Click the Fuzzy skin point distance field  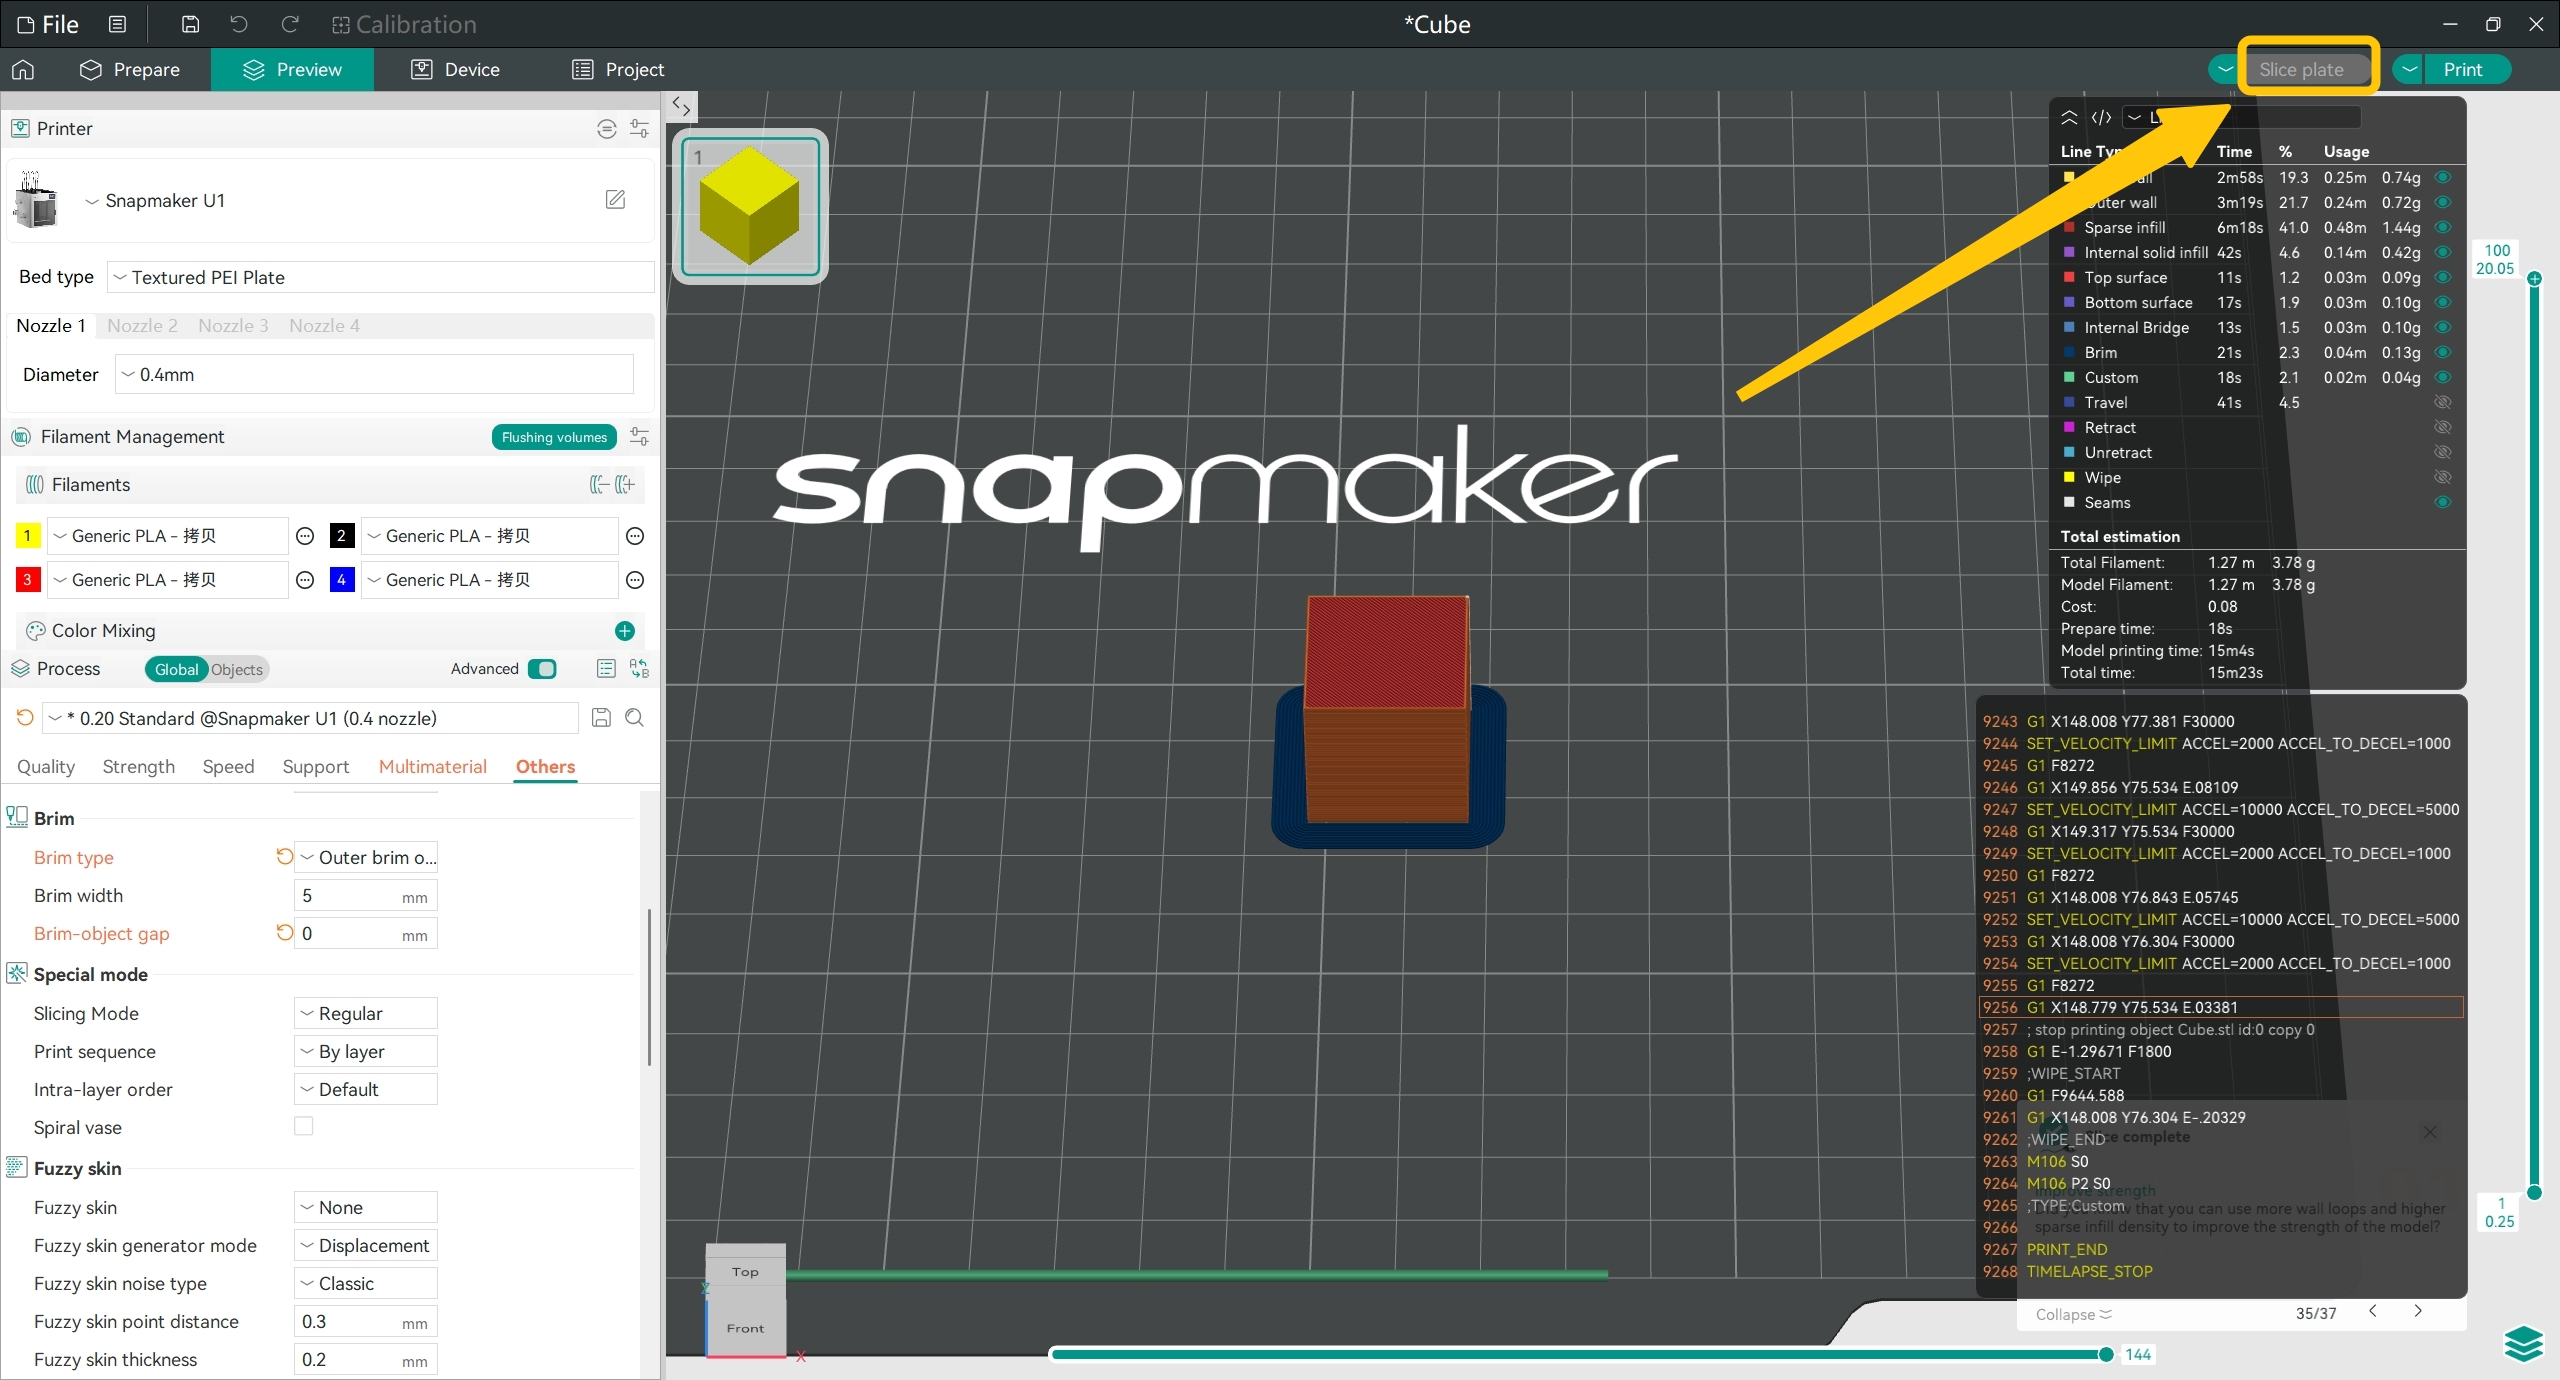point(366,1321)
